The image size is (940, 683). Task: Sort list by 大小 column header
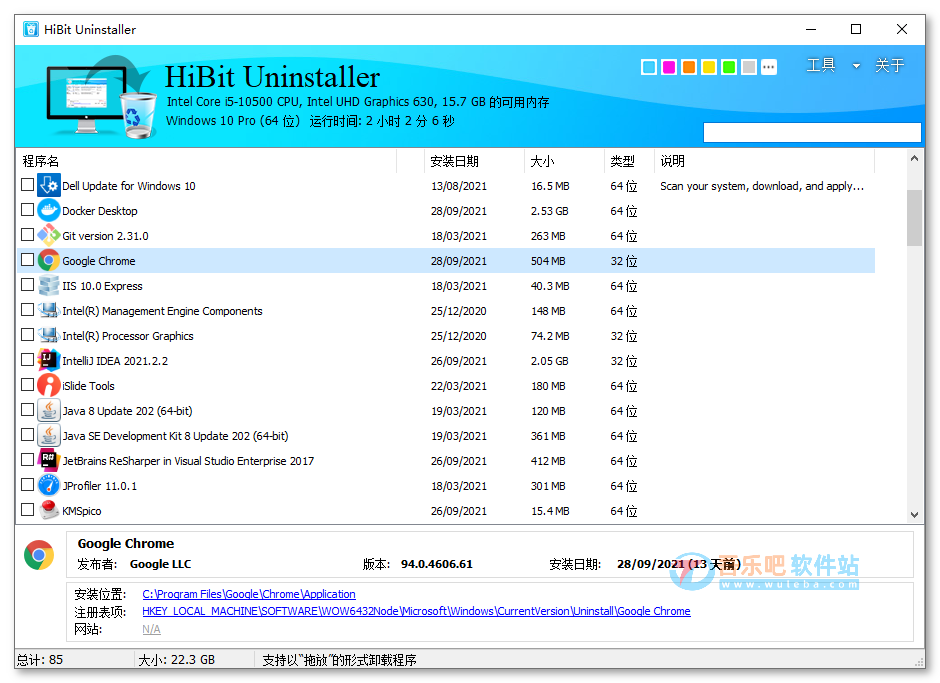click(x=564, y=161)
